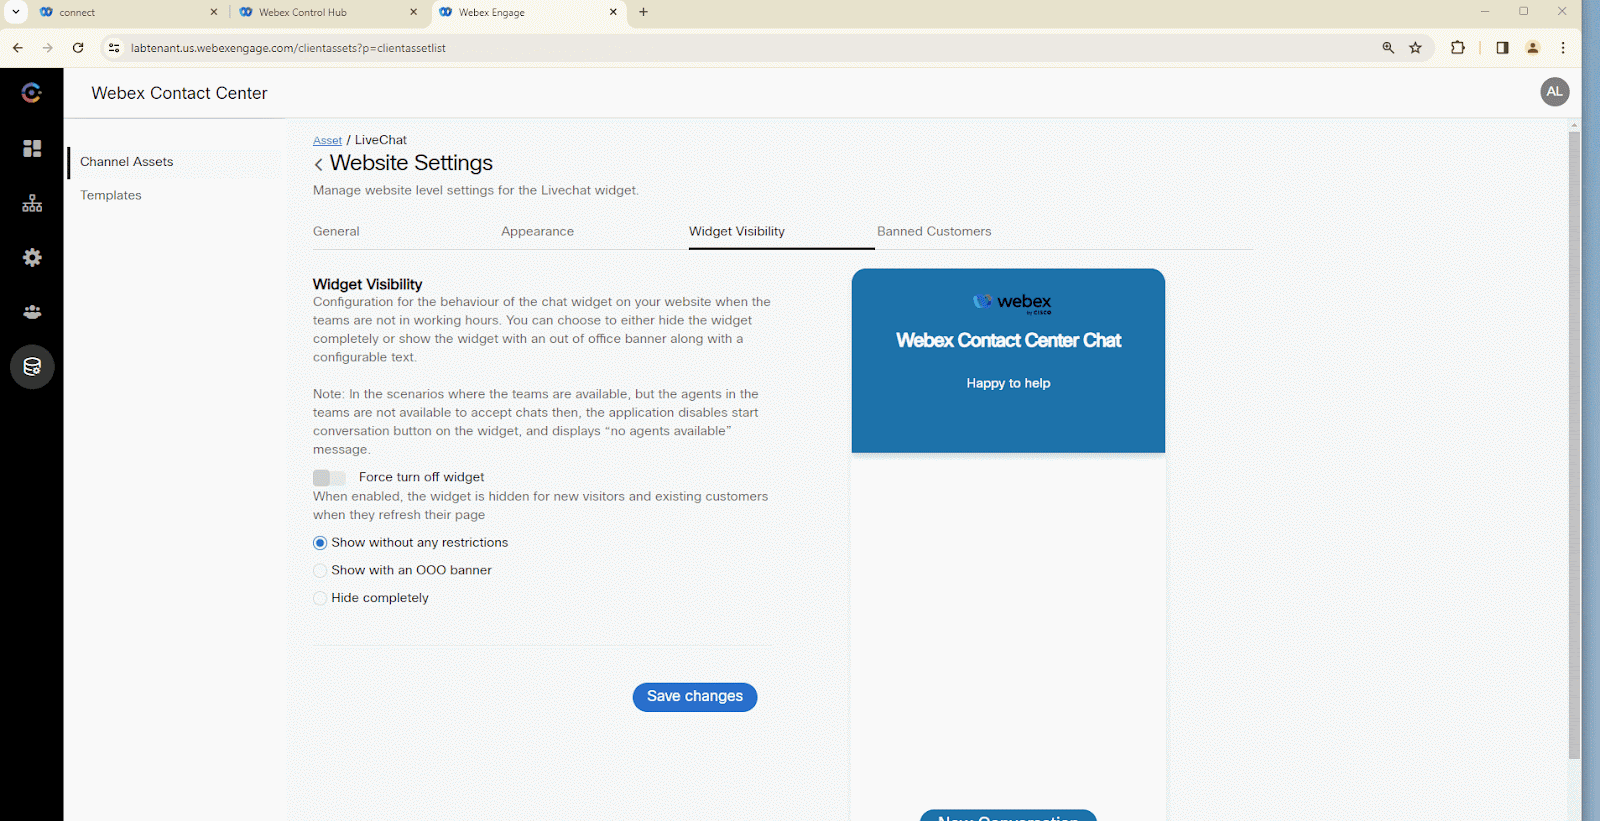The width and height of the screenshot is (1600, 821).
Task: Click the AL user avatar
Action: 1554,91
